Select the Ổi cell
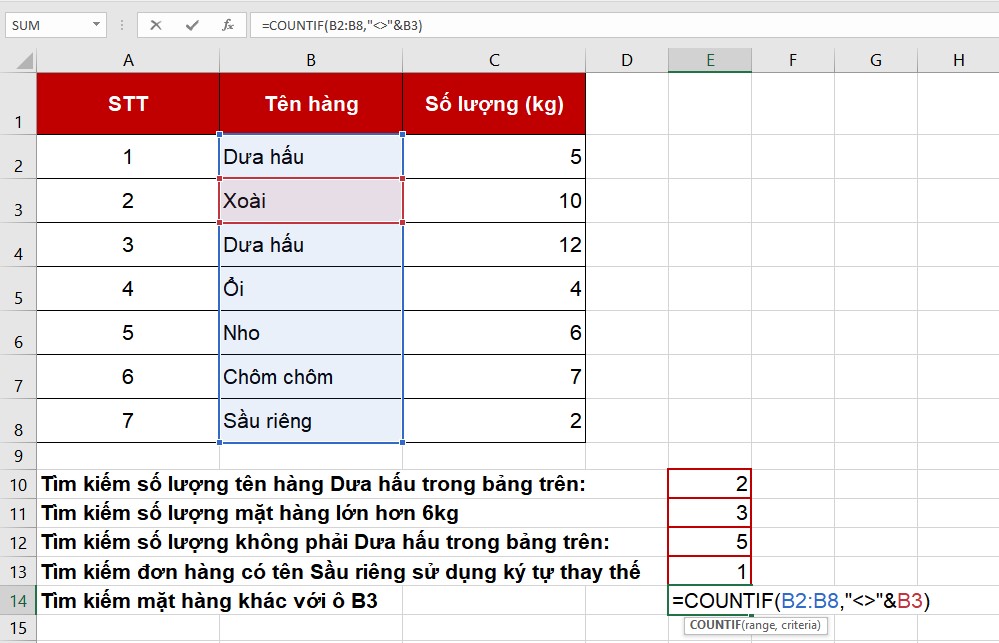This screenshot has height=643, width=999. click(311, 289)
